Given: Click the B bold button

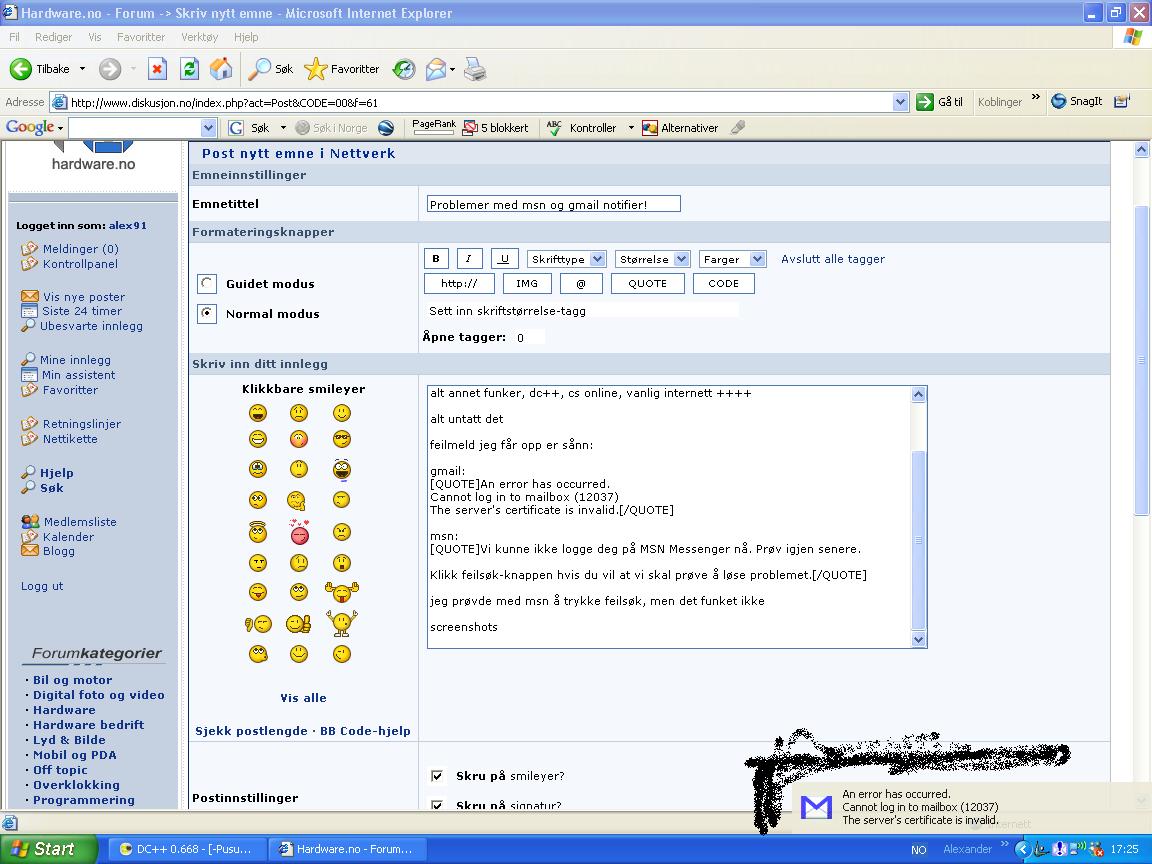Looking at the screenshot, I should (x=436, y=259).
